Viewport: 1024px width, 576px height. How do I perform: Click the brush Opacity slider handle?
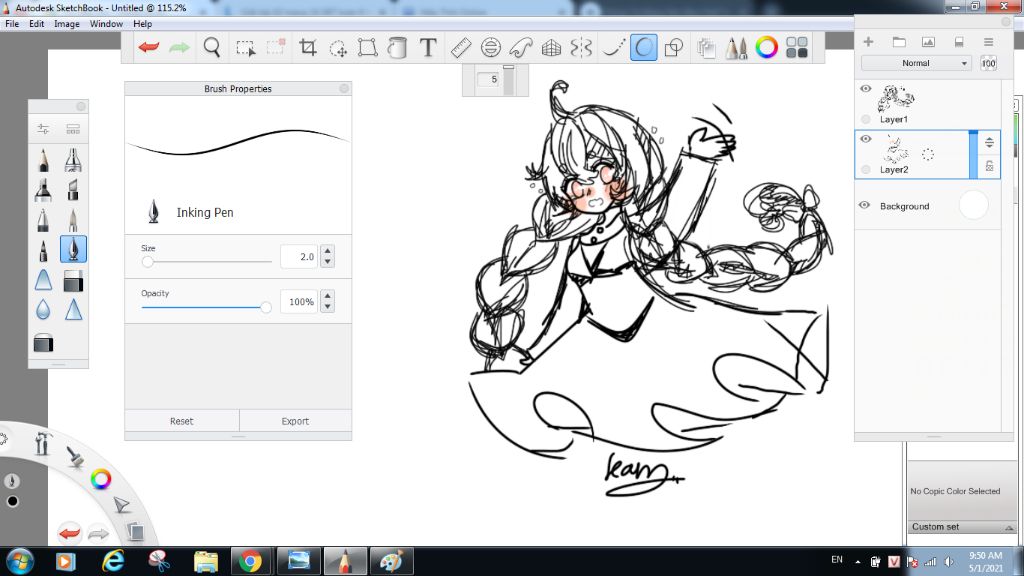coord(265,307)
